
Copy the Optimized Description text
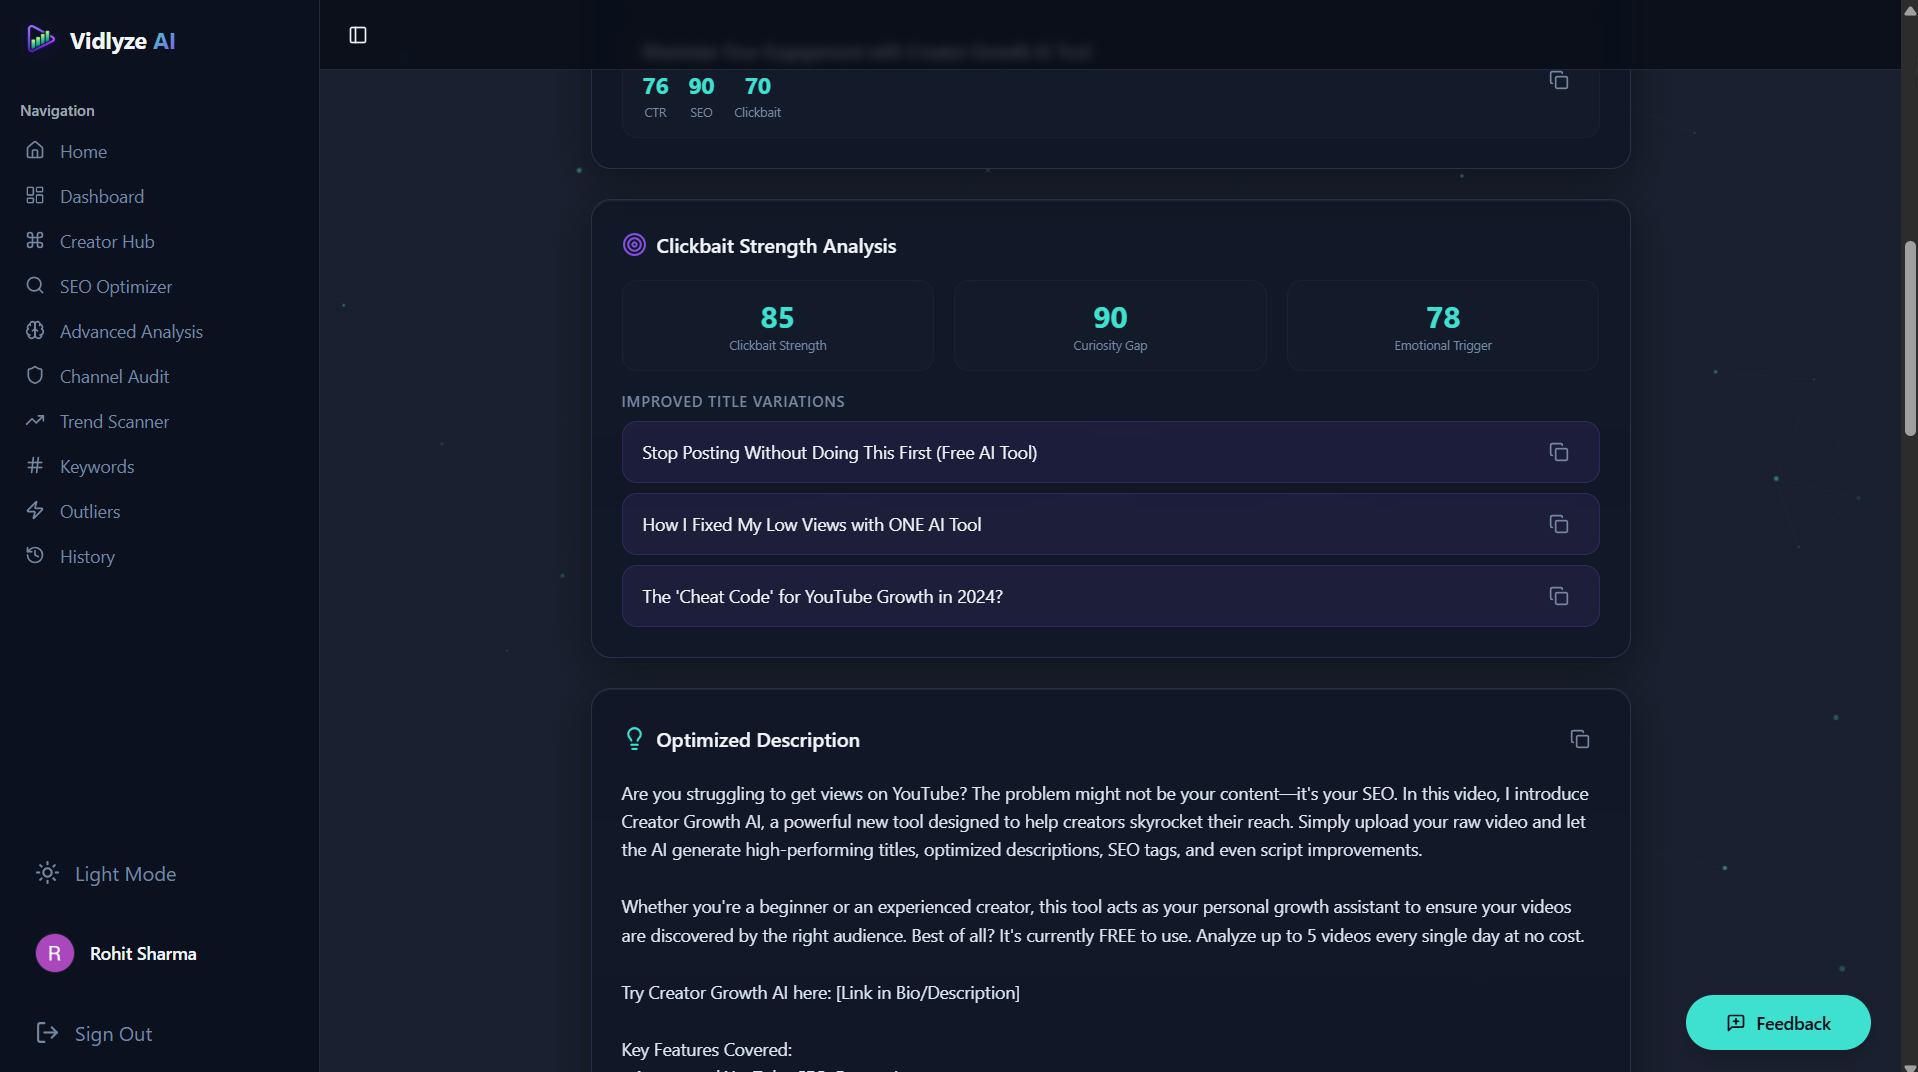[x=1580, y=739]
